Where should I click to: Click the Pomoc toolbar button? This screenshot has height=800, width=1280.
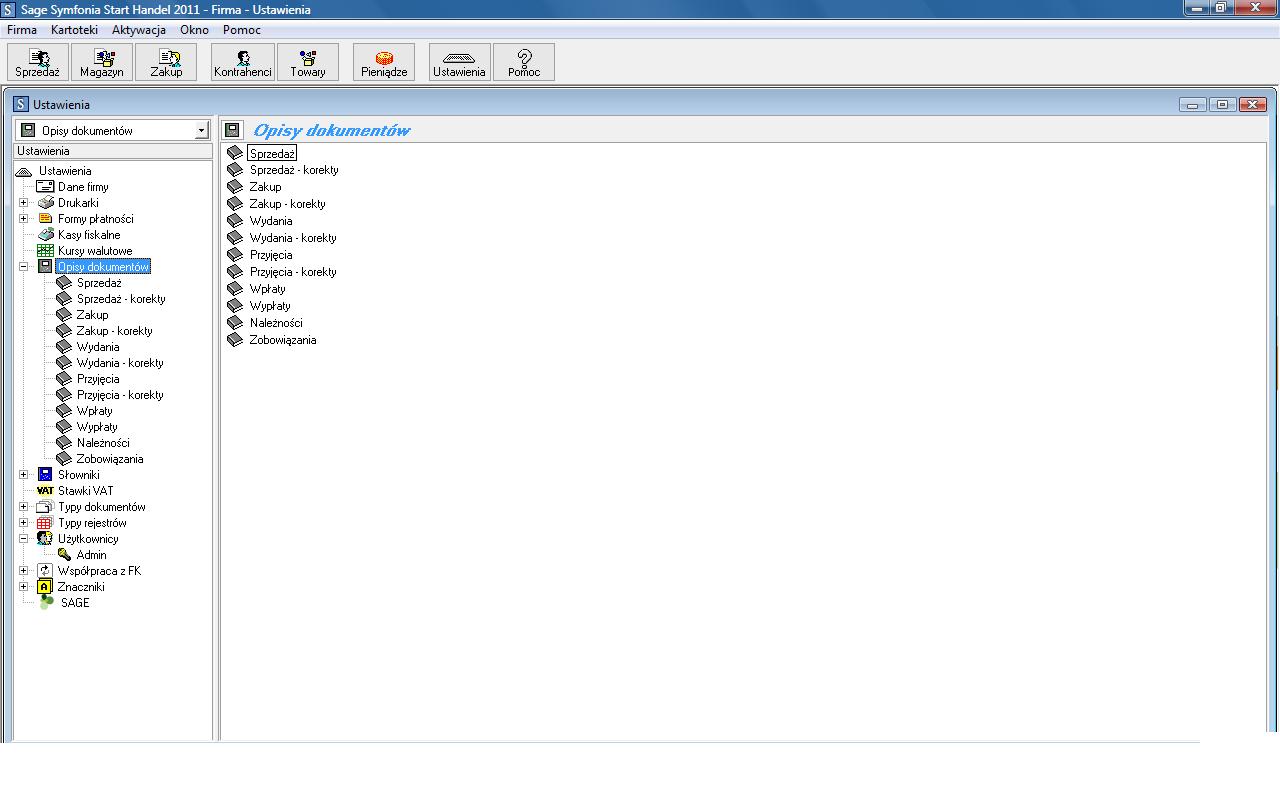point(524,62)
